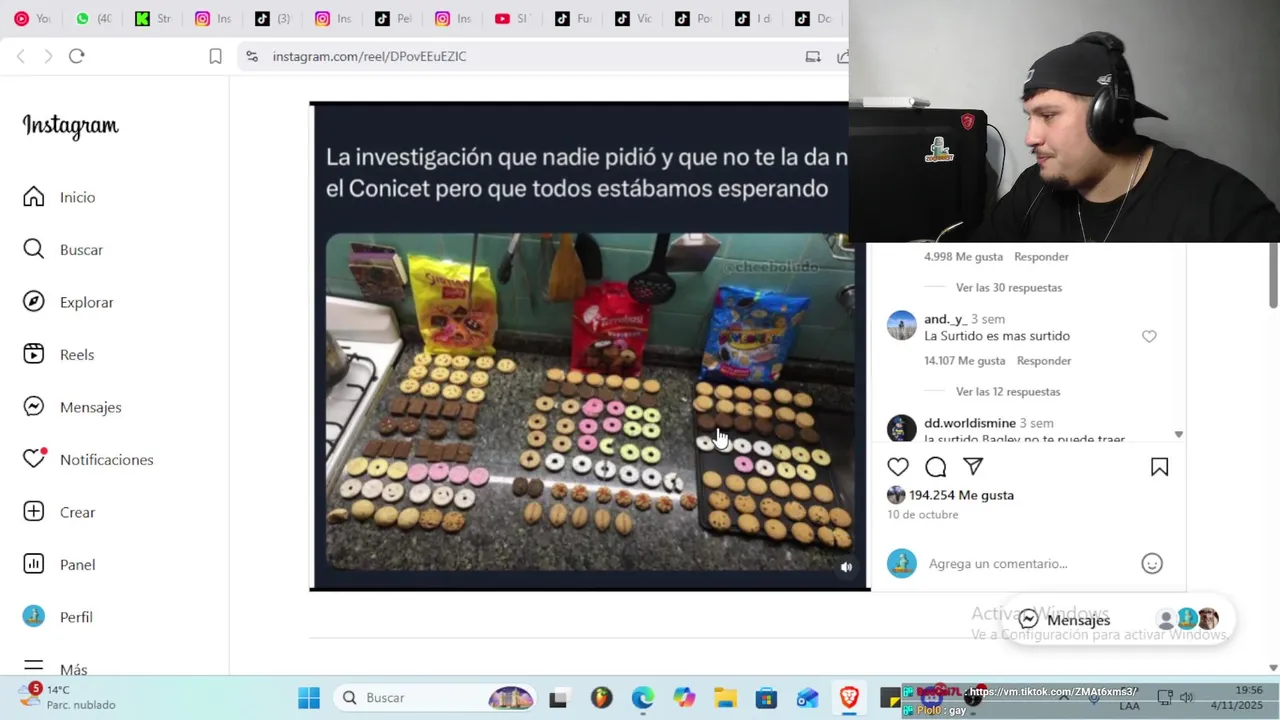Screen dimensions: 1280x720
Task: Open FL Studio fruit icon on the taskbar
Action: [601, 698]
